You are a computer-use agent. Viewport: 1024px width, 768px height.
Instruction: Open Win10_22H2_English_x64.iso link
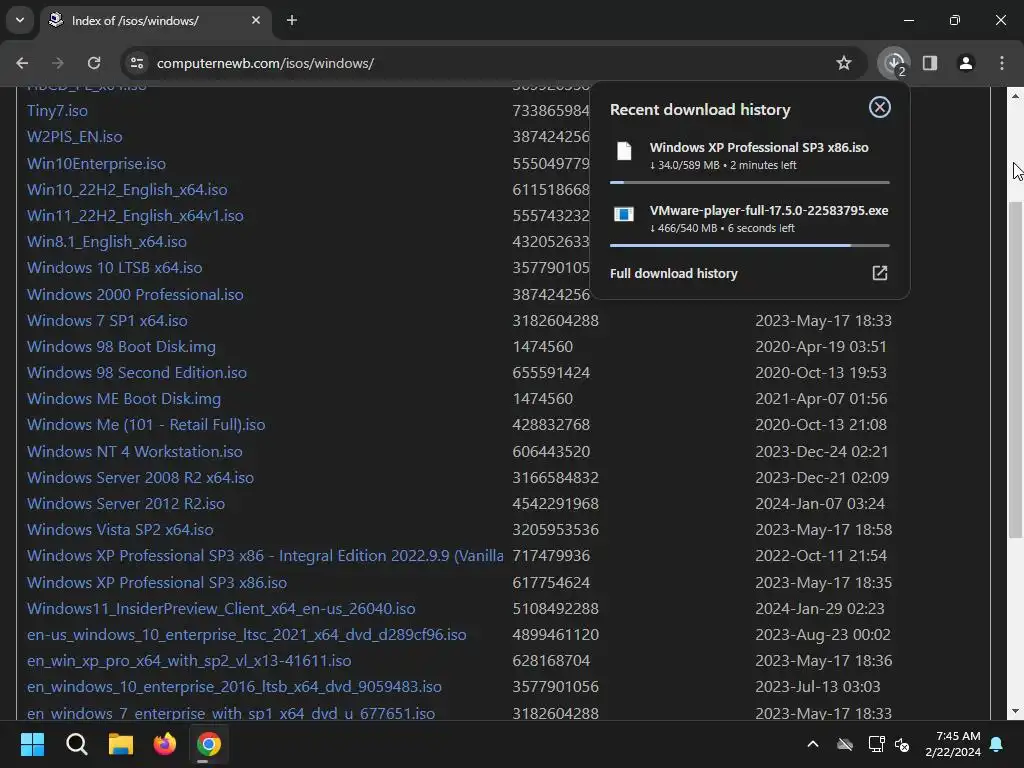pyautogui.click(x=127, y=189)
